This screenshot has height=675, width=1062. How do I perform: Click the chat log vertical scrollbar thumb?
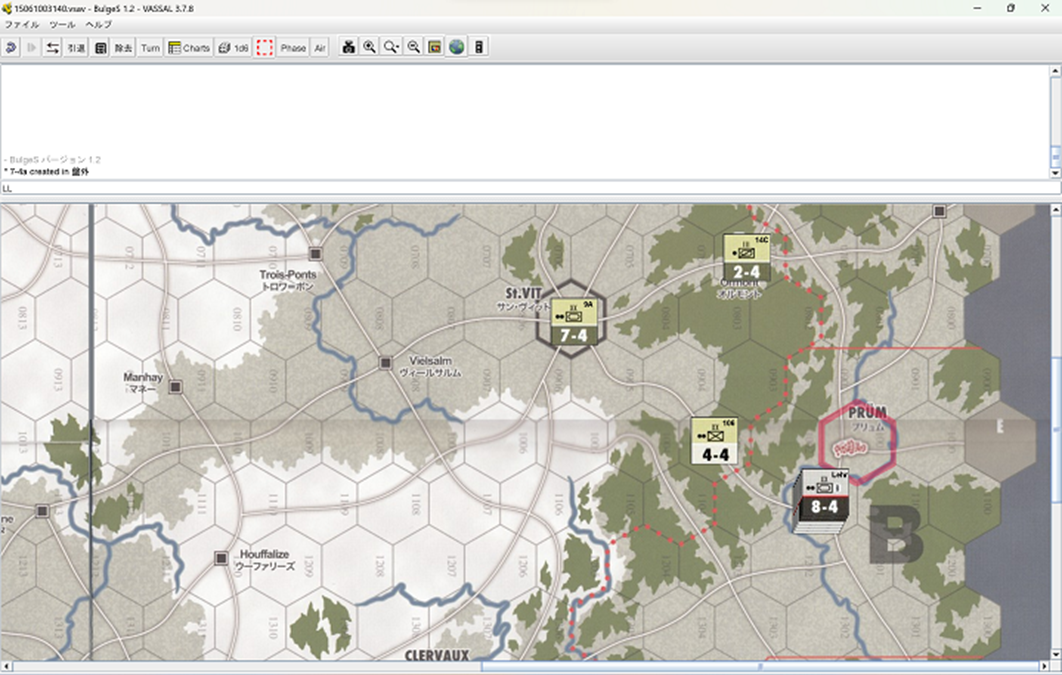pyautogui.click(x=1055, y=157)
